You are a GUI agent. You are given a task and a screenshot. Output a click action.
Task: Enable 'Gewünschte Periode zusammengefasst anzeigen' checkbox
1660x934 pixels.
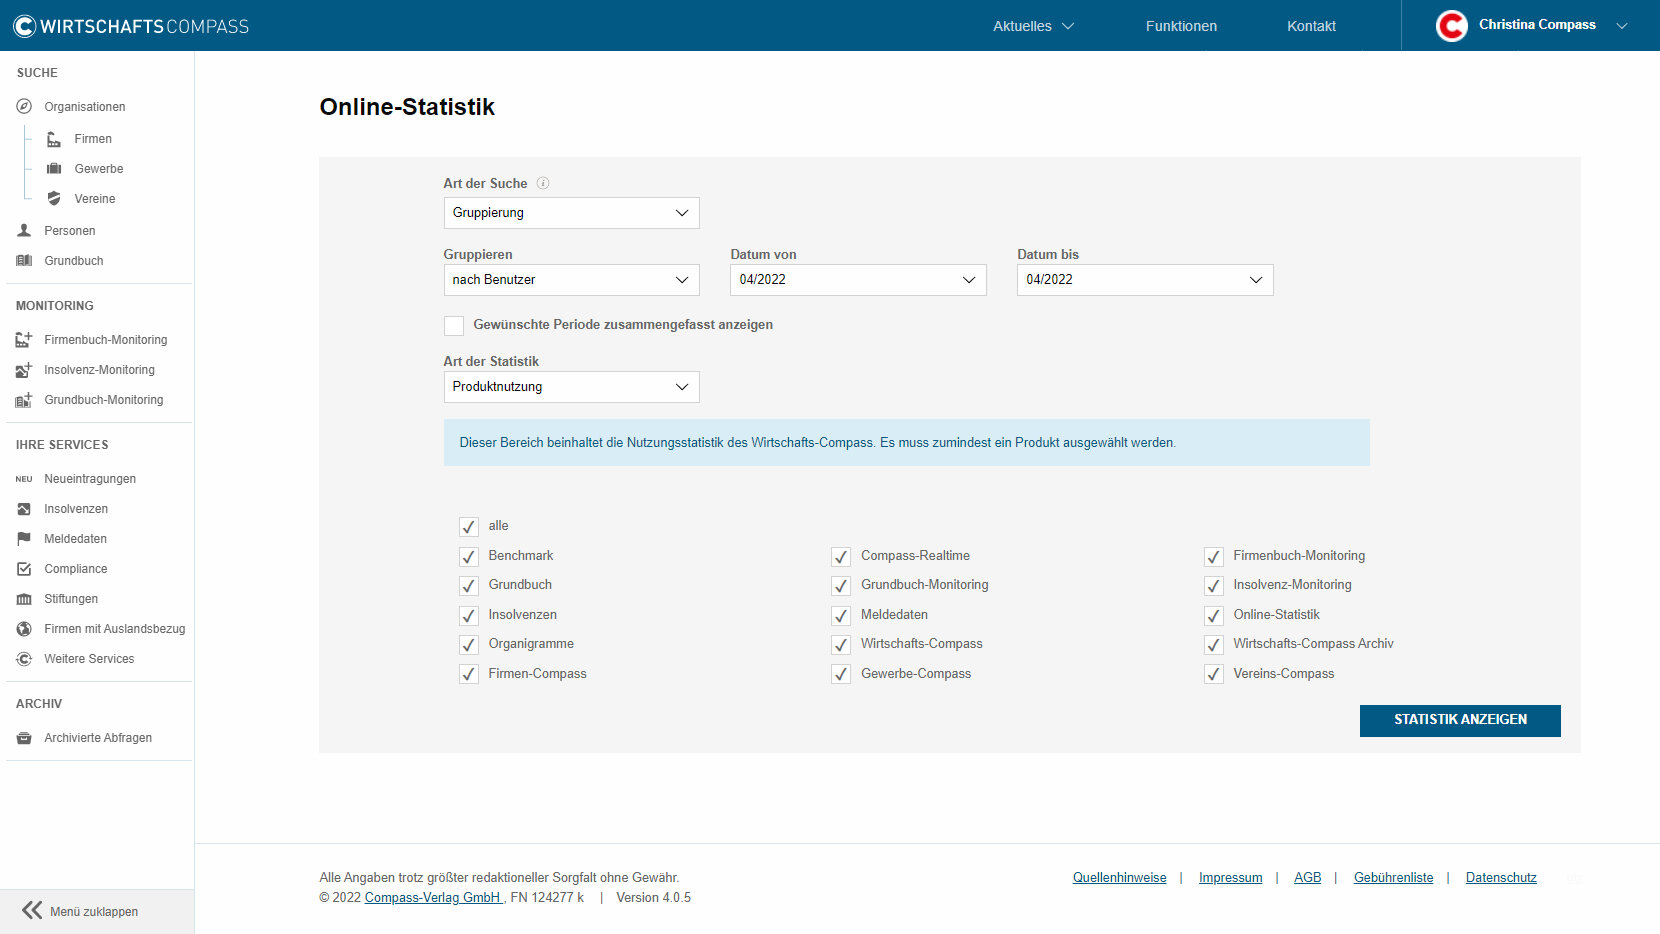[454, 325]
